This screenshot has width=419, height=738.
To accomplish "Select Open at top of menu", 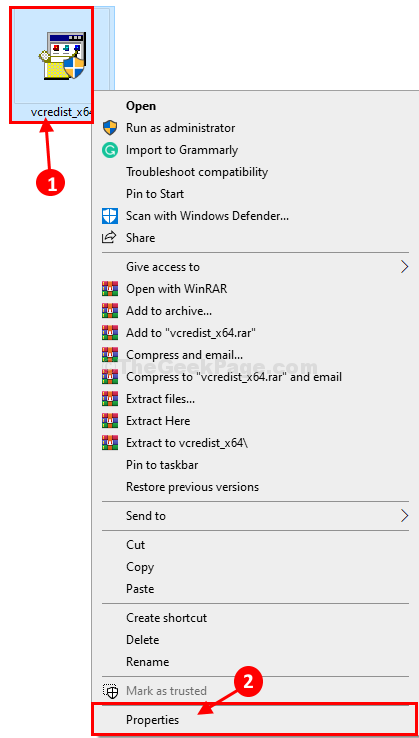I will (141, 106).
